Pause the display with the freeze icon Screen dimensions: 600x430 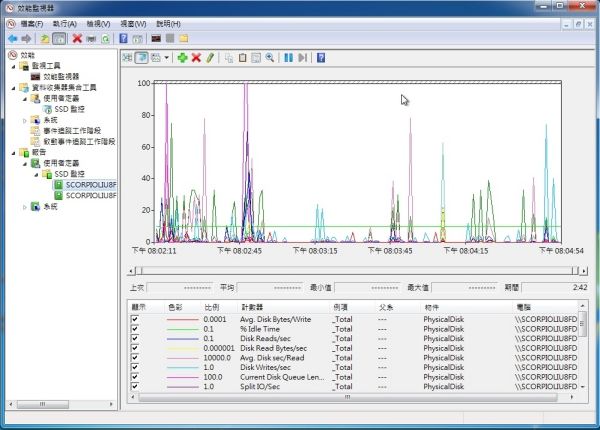pyautogui.click(x=289, y=58)
